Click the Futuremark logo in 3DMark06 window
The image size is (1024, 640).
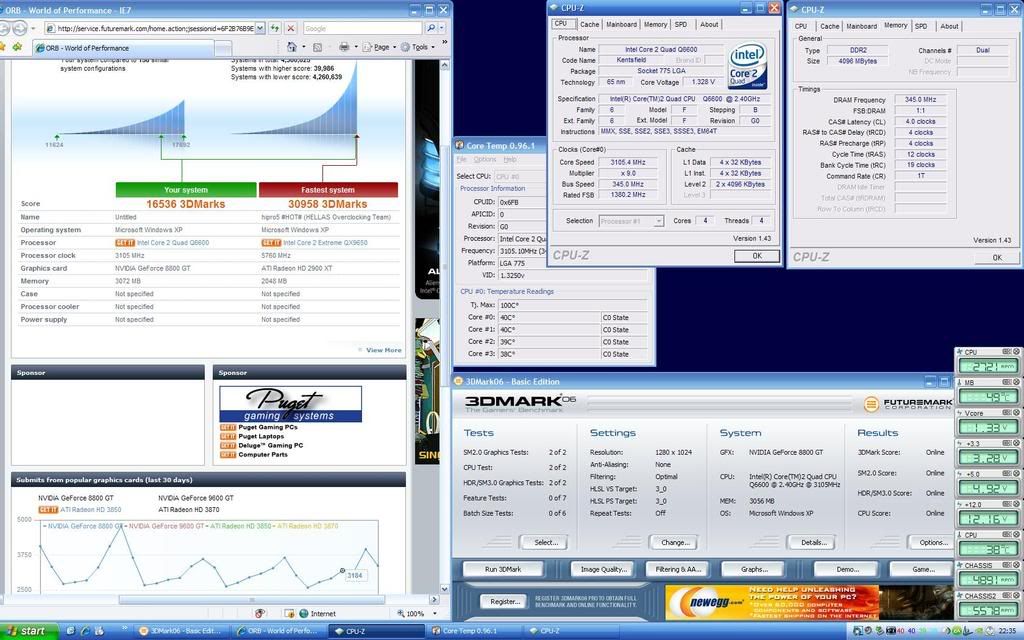click(907, 404)
